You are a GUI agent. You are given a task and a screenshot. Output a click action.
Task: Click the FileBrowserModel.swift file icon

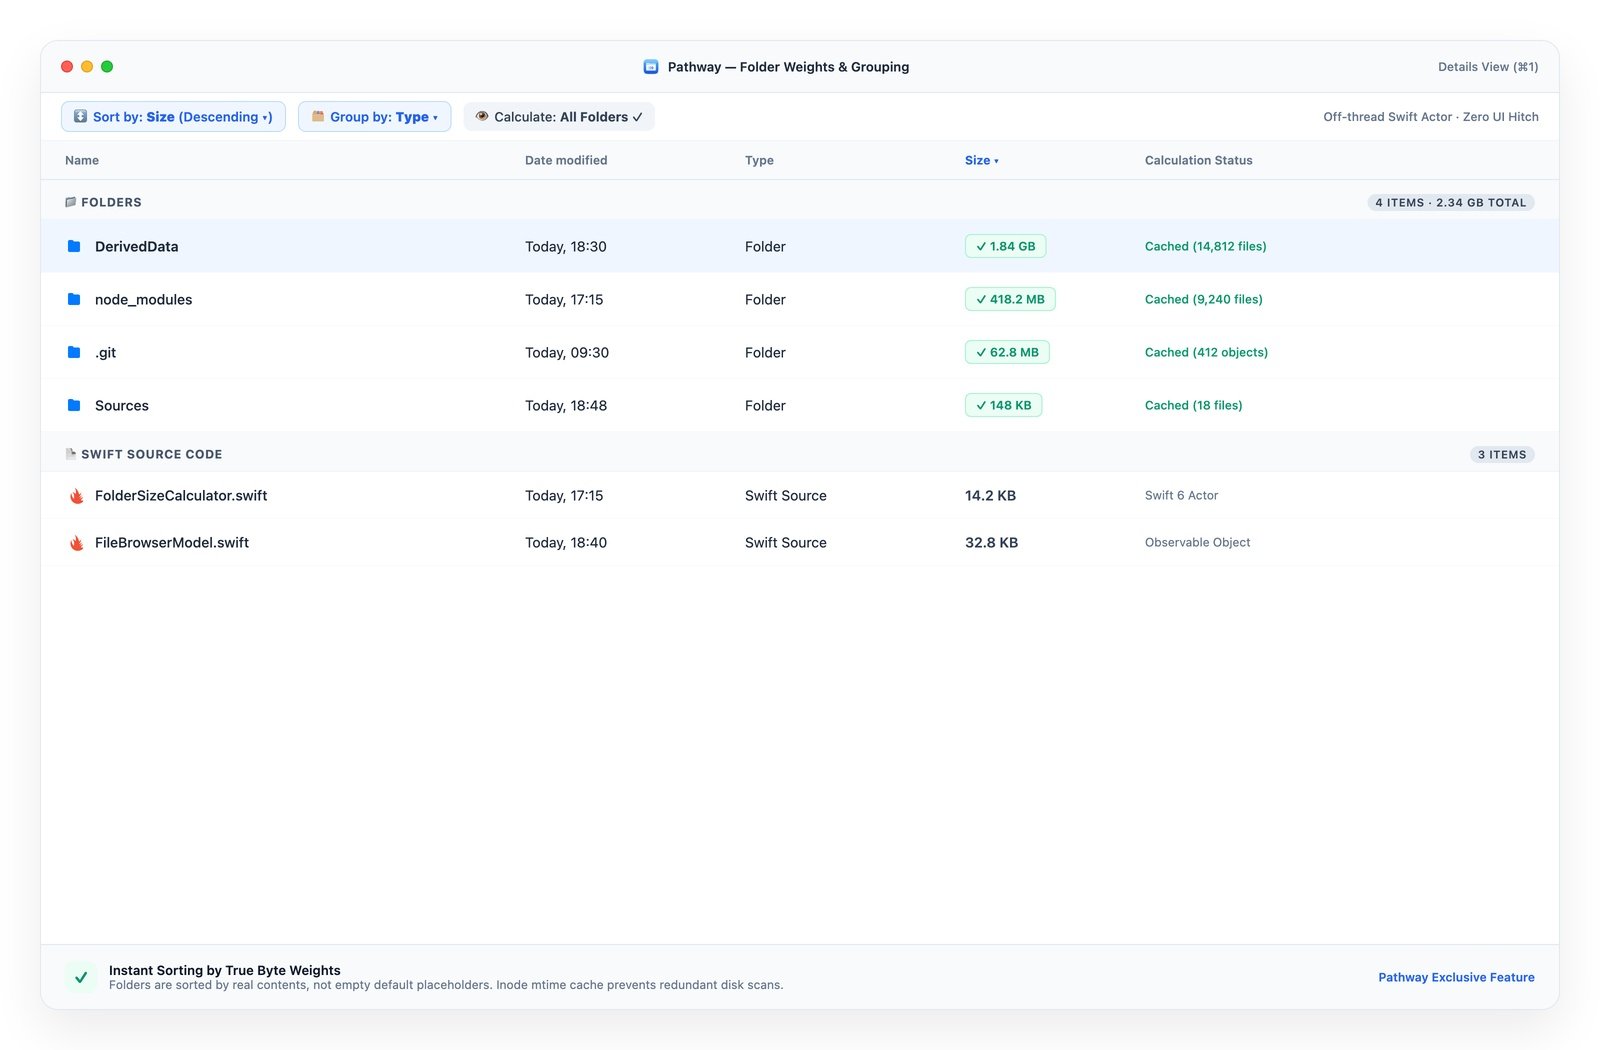click(x=76, y=543)
